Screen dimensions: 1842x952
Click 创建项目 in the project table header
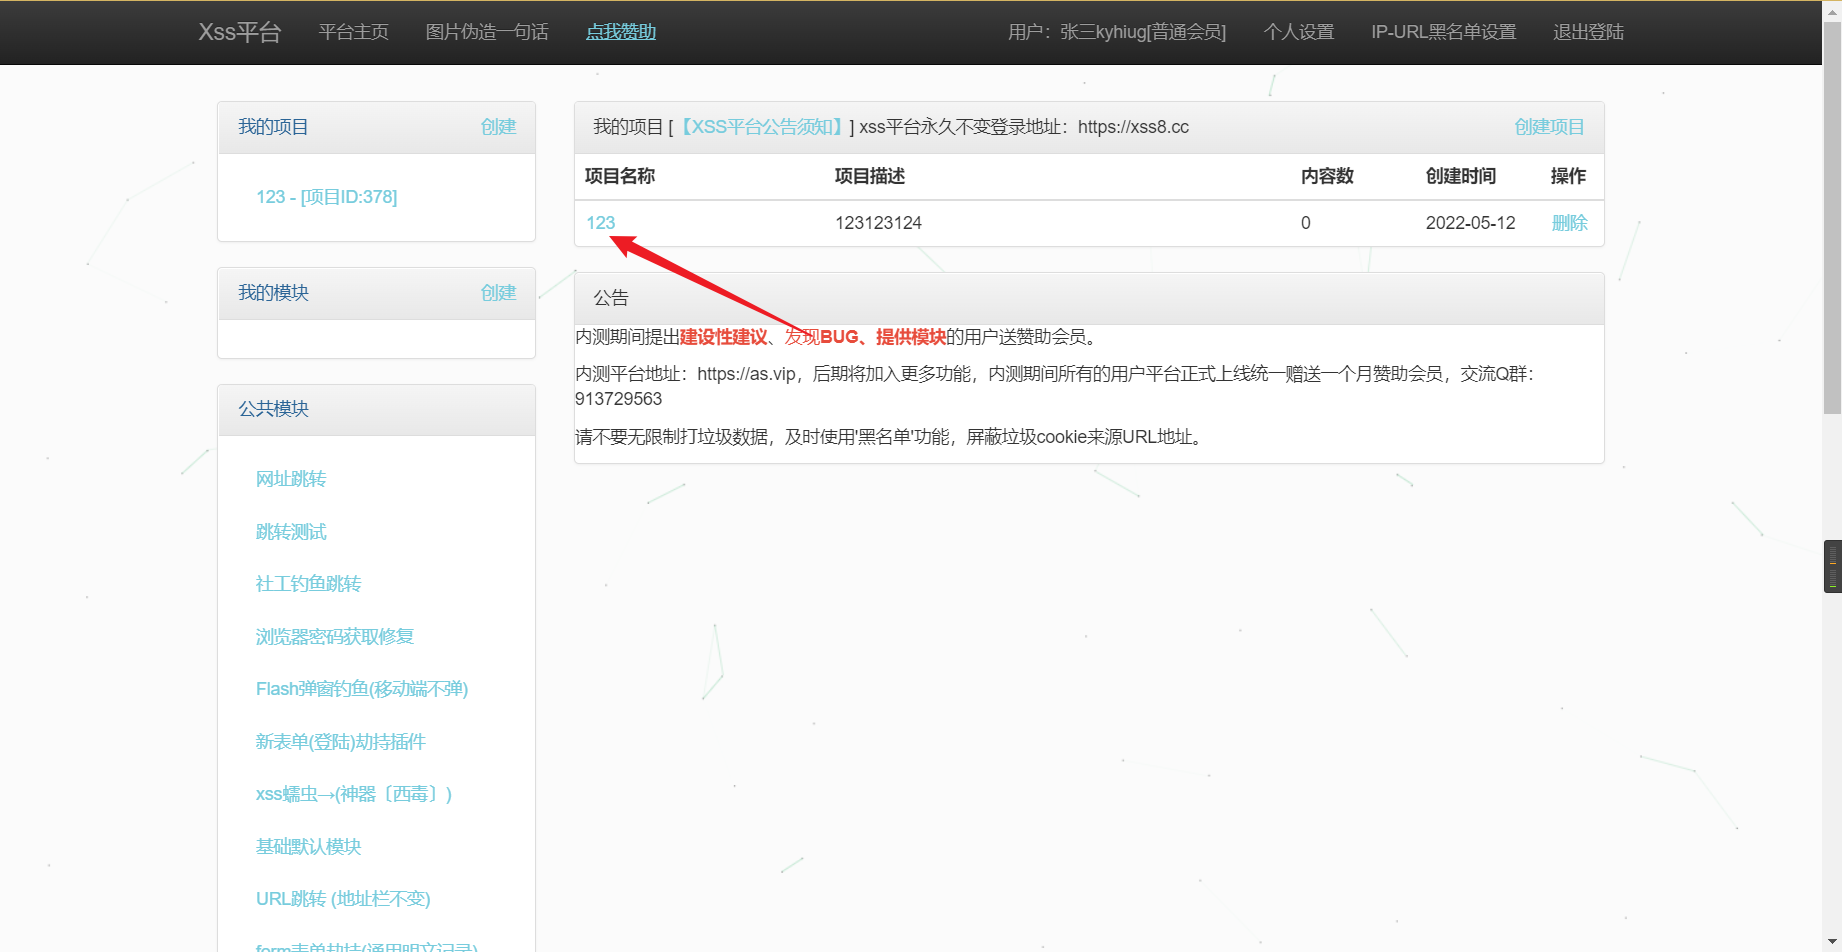click(x=1549, y=127)
